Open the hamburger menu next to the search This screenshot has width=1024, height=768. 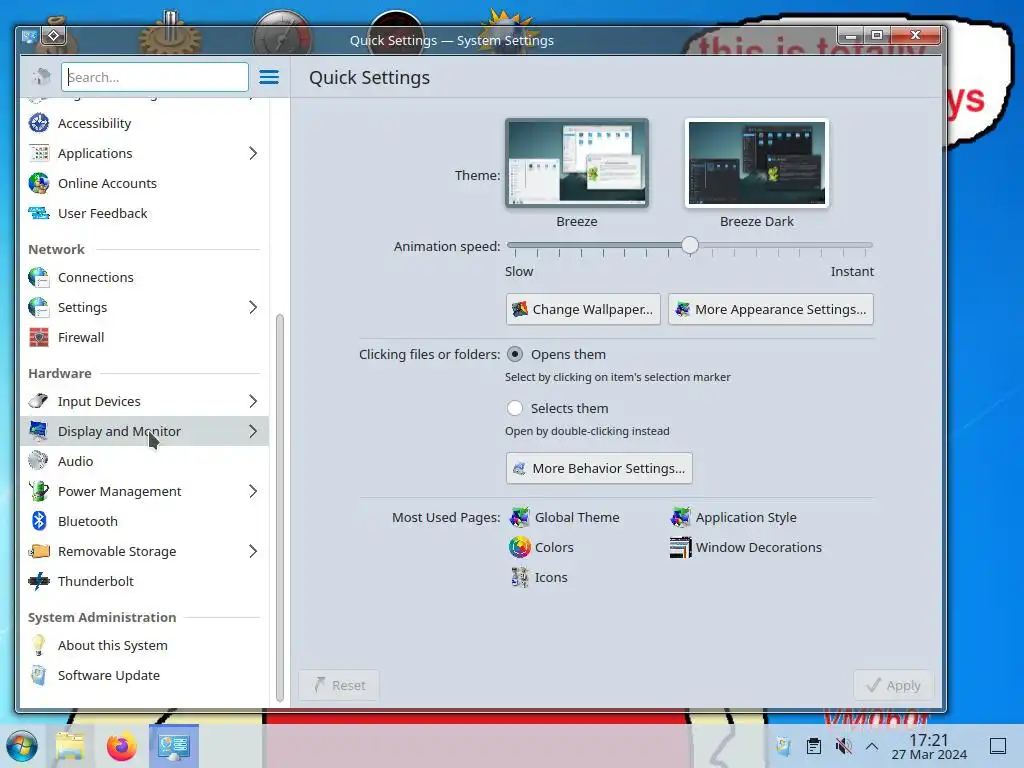pos(269,77)
